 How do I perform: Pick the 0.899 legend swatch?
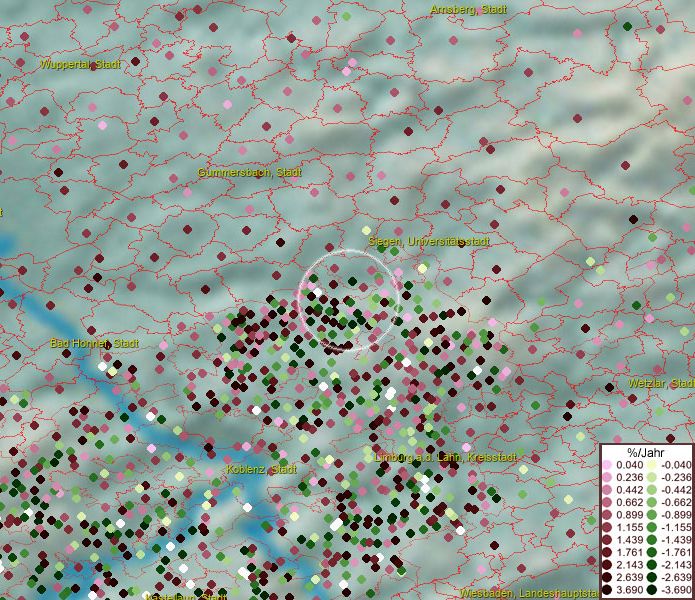click(607, 515)
